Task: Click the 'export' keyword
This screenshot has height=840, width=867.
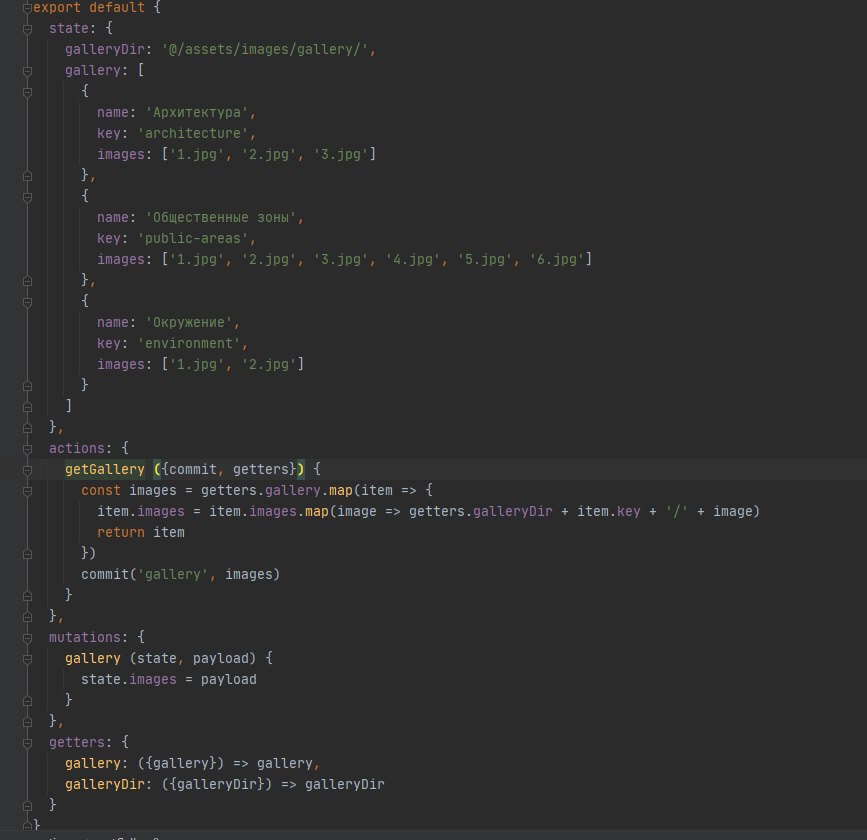Action: pos(56,8)
